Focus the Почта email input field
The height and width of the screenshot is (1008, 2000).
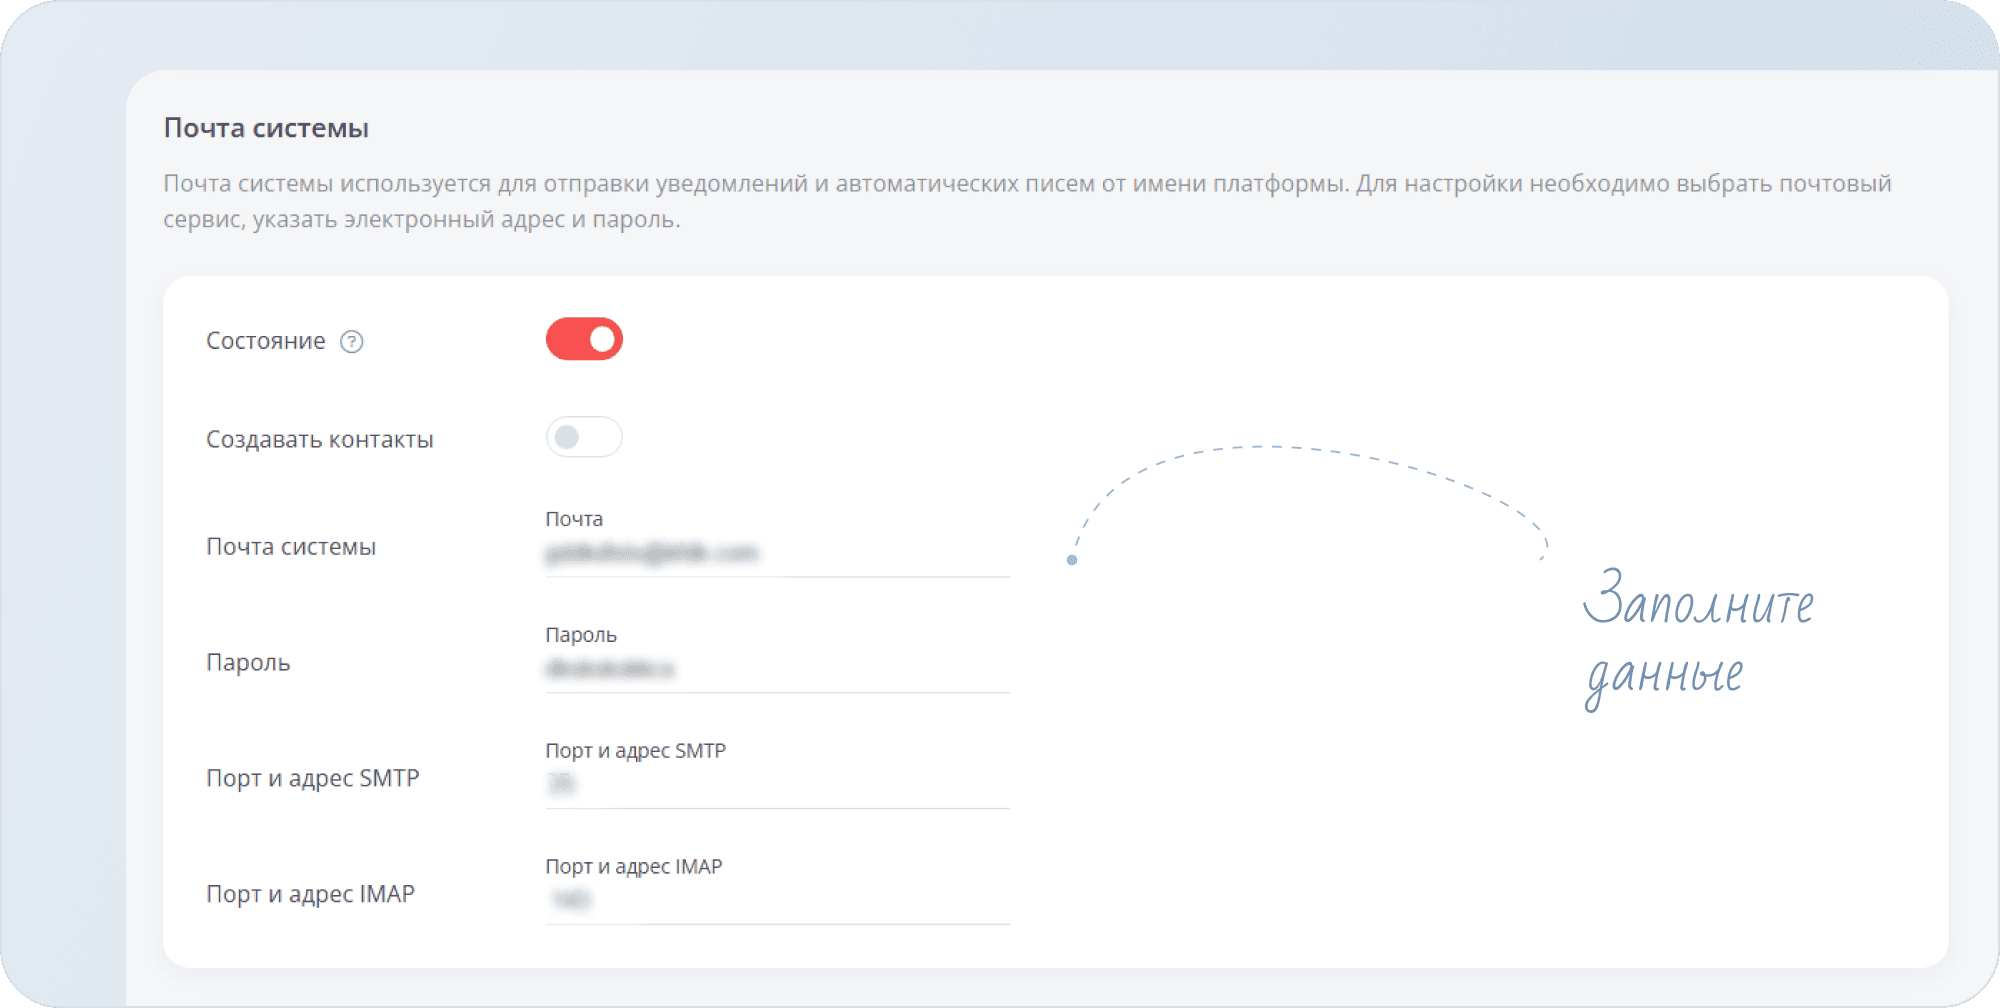pos(776,553)
